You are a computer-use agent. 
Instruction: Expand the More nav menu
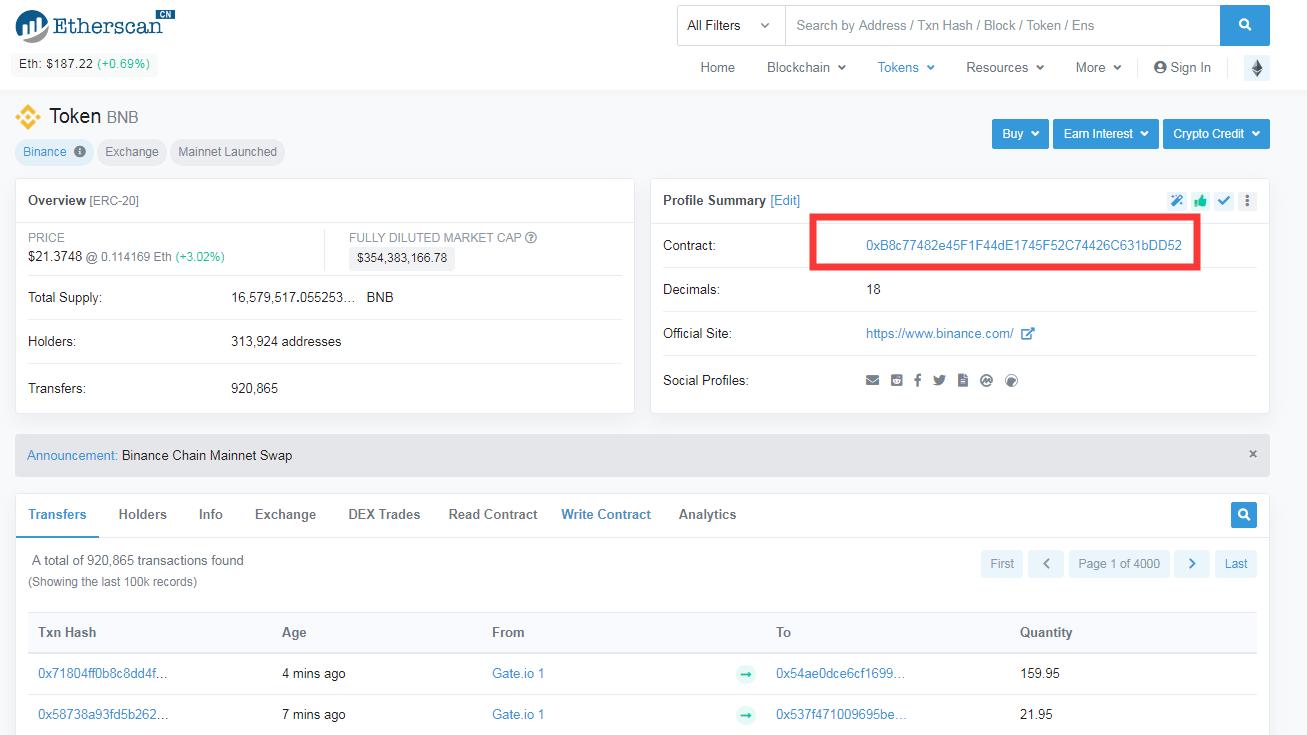pos(1099,68)
